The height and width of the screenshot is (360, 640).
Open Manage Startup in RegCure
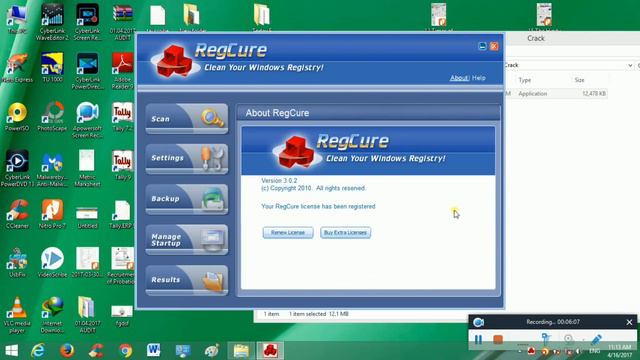click(x=187, y=240)
